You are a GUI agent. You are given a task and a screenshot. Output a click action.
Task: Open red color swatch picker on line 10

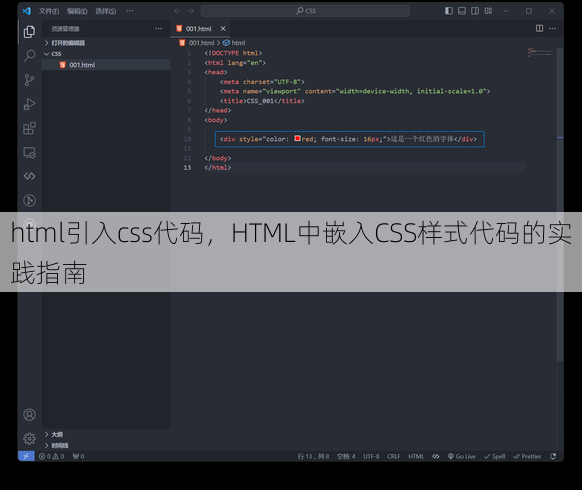point(297,138)
